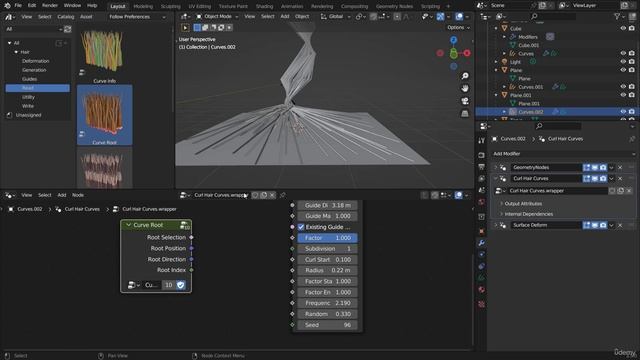The image size is (640, 360).
Task: Open the Global orientation dropdown
Action: click(x=336, y=17)
